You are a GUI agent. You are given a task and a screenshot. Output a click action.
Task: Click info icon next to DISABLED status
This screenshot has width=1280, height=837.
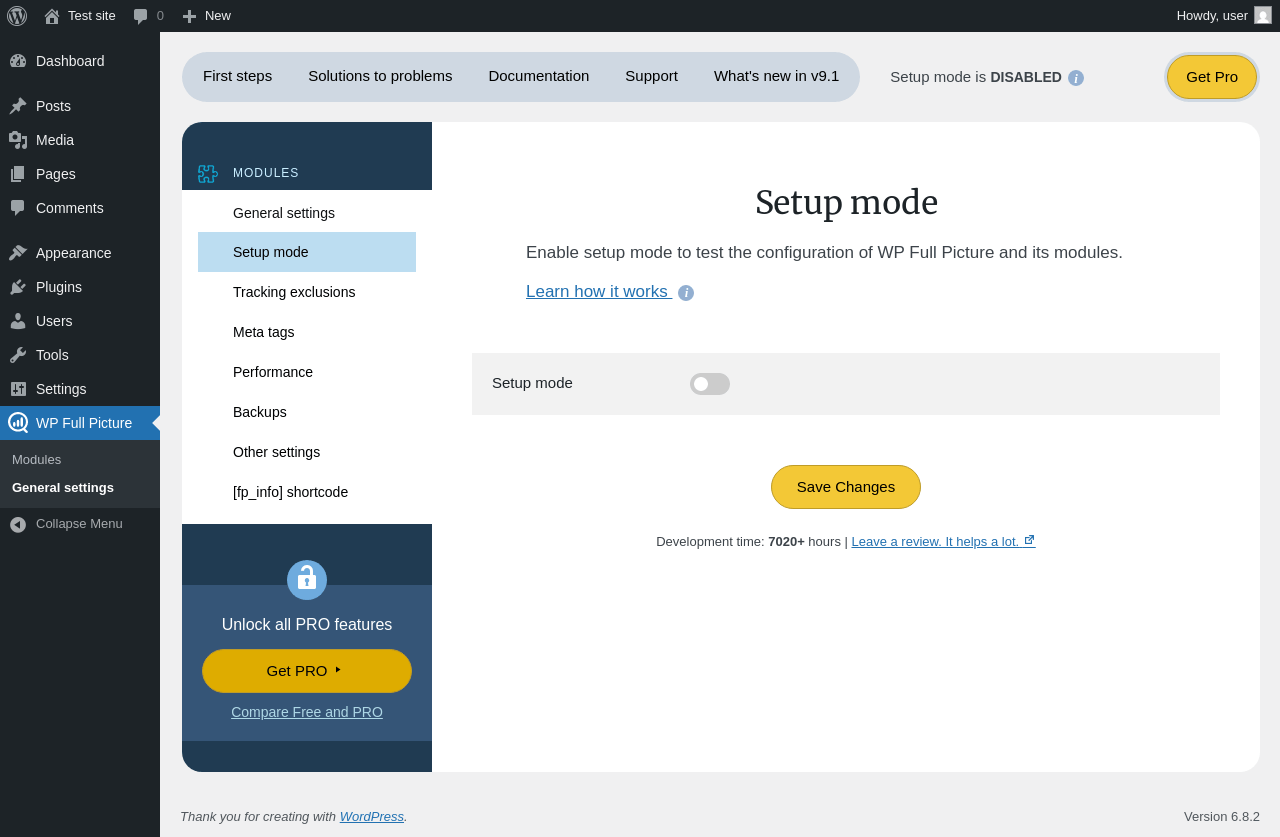(1076, 78)
